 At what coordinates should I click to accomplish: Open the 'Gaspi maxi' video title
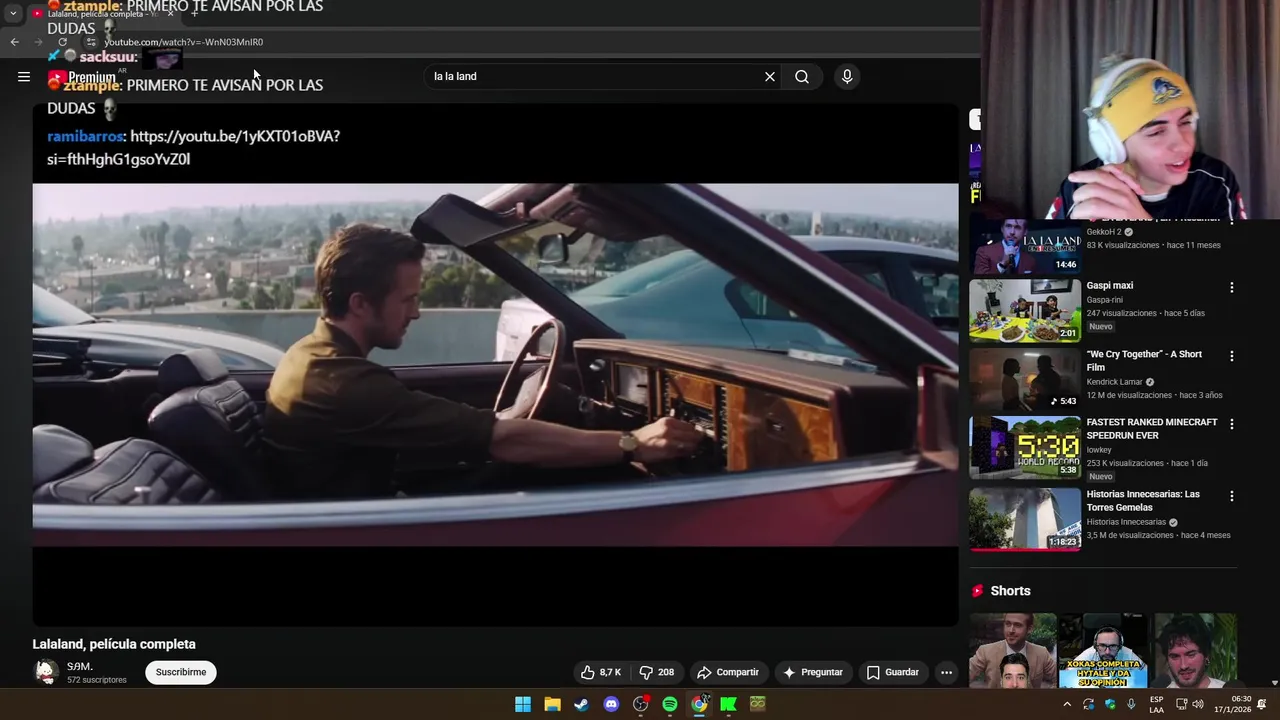(x=1110, y=285)
